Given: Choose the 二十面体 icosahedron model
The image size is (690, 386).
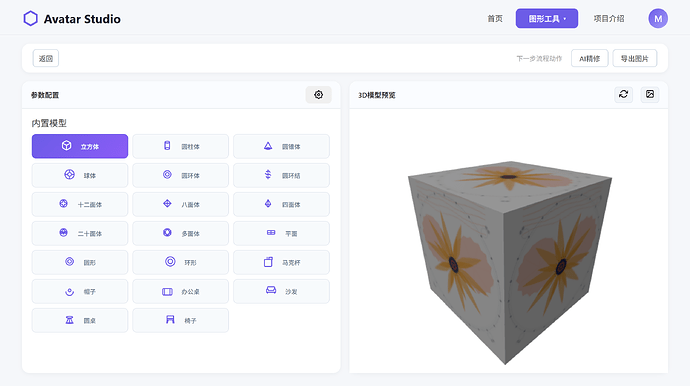Looking at the screenshot, I should coord(80,233).
